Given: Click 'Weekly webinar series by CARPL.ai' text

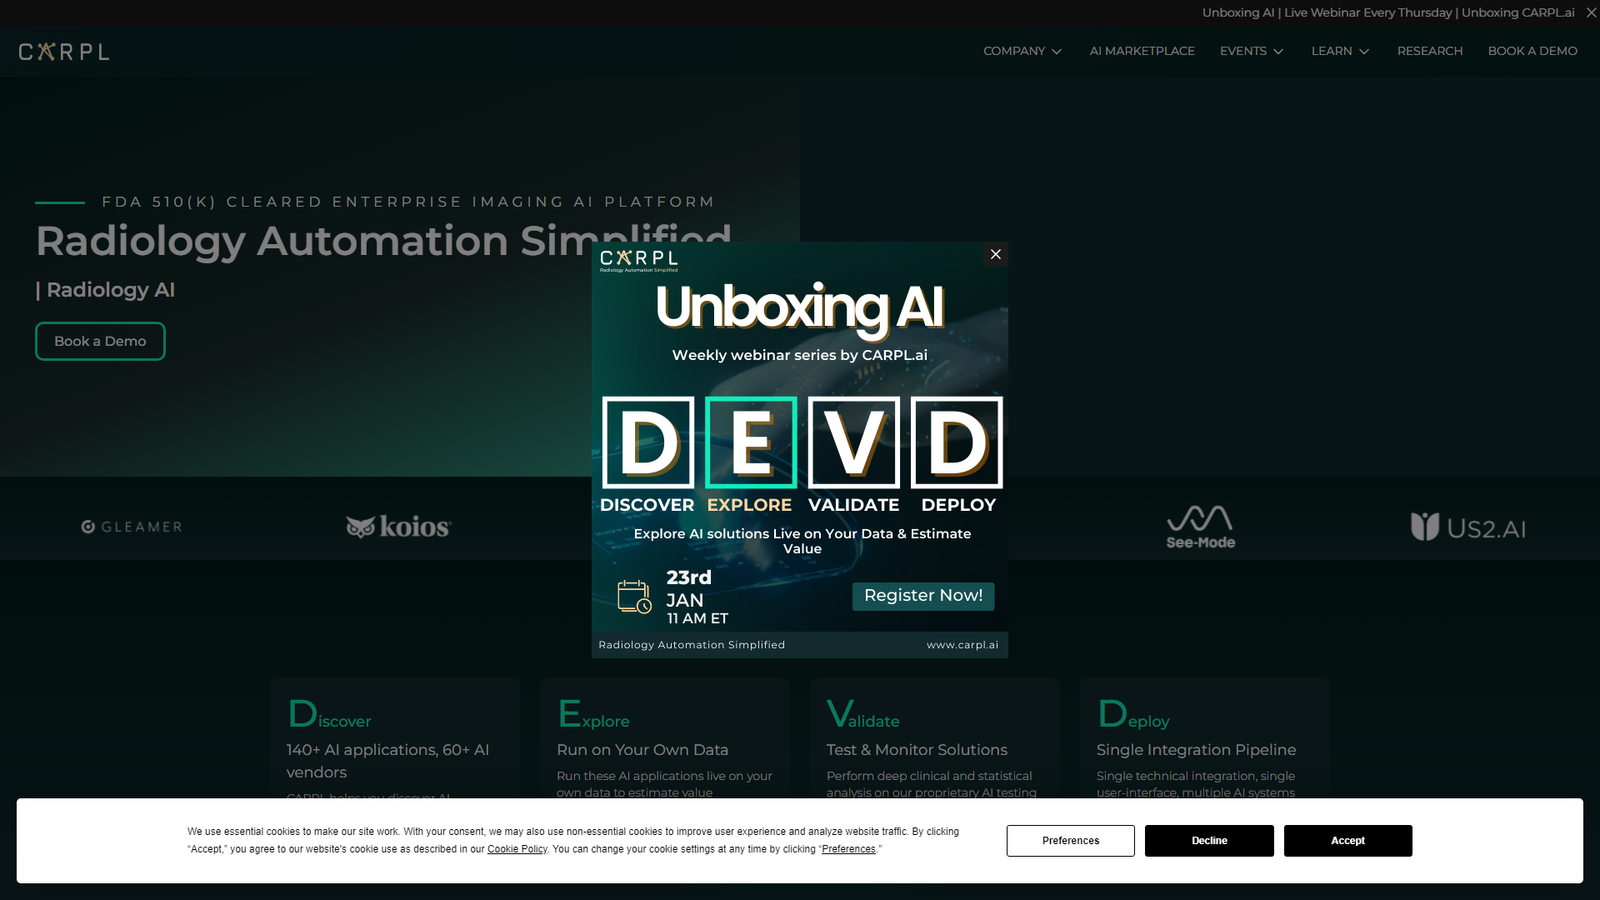Looking at the screenshot, I should pos(800,355).
